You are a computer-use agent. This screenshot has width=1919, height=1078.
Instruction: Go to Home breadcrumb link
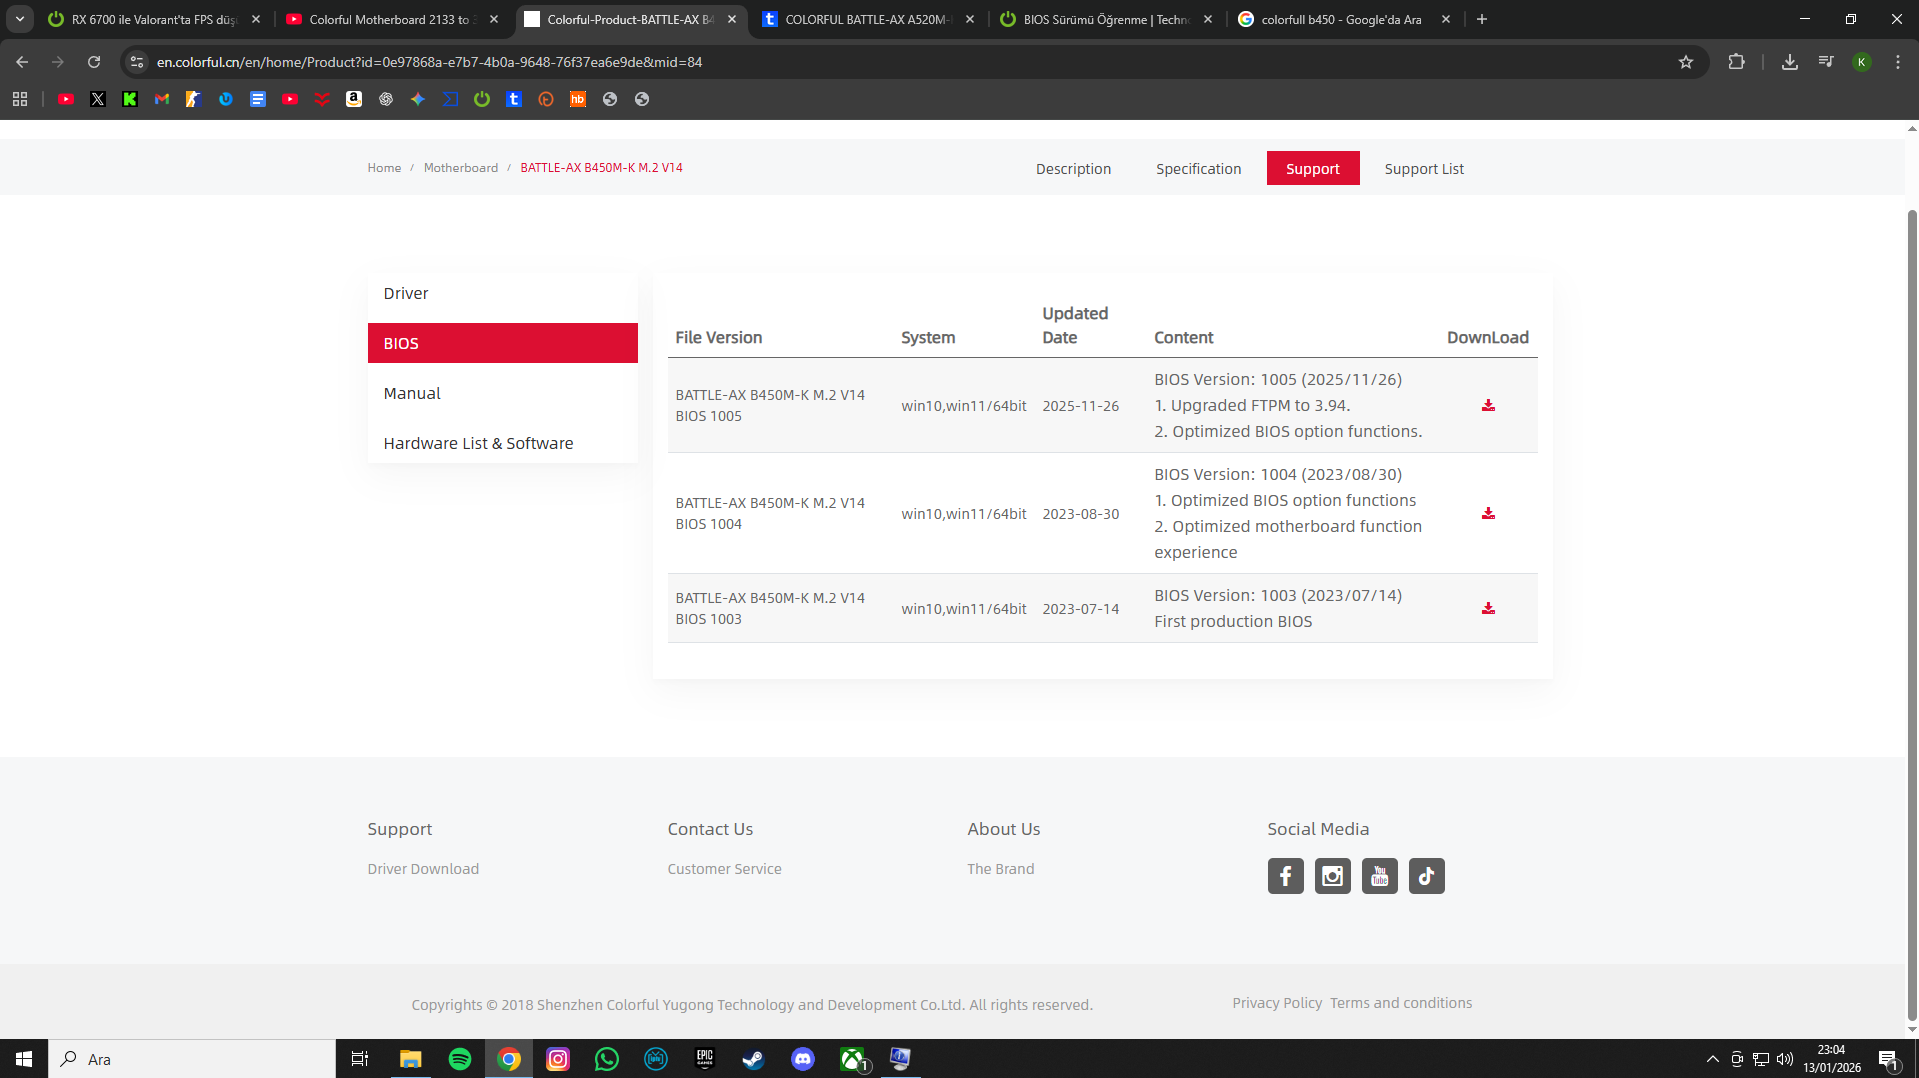point(384,168)
